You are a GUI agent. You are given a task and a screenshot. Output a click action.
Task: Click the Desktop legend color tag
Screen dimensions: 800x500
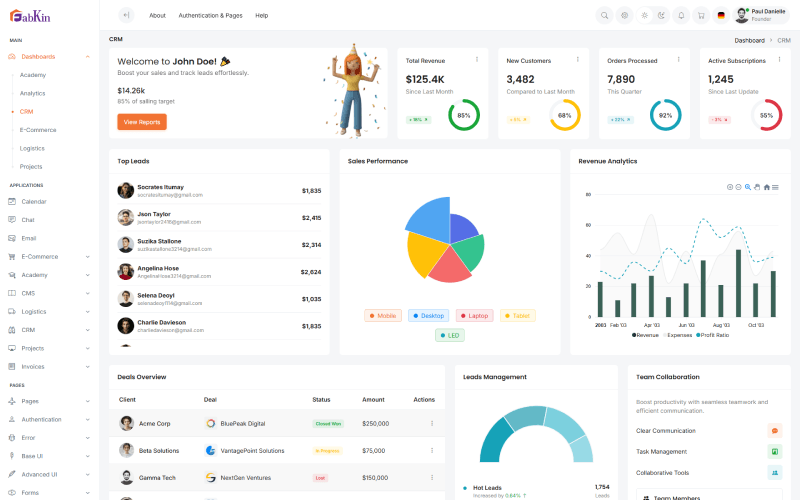tap(429, 316)
